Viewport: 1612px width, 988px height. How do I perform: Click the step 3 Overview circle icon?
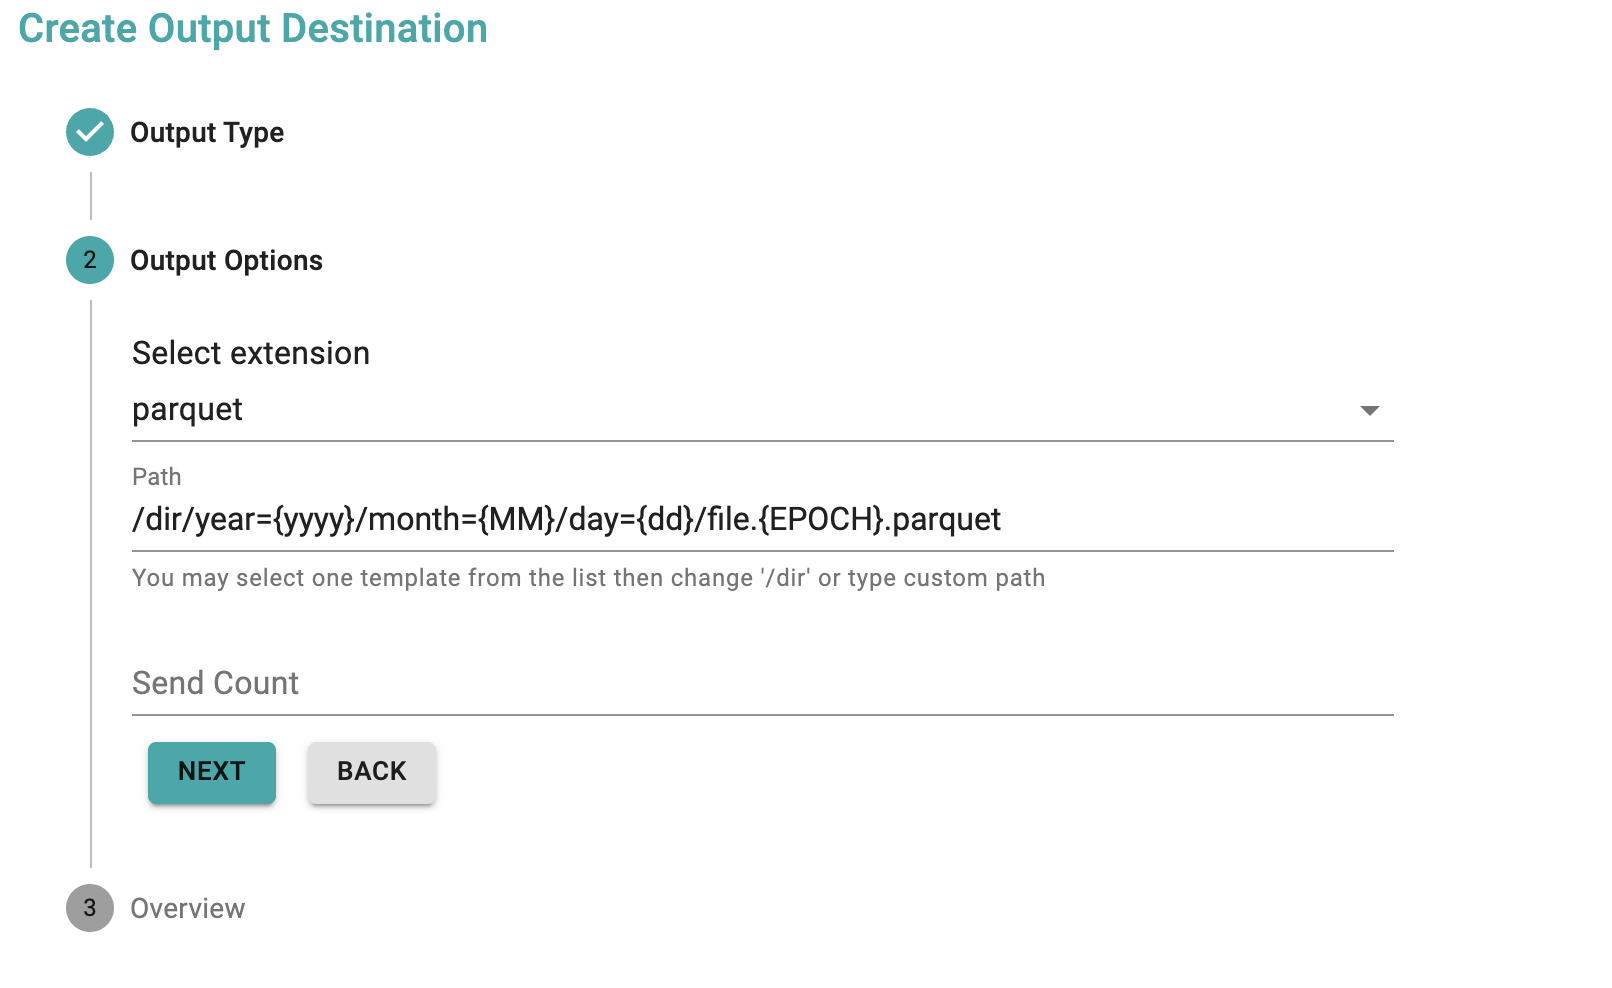click(x=90, y=908)
